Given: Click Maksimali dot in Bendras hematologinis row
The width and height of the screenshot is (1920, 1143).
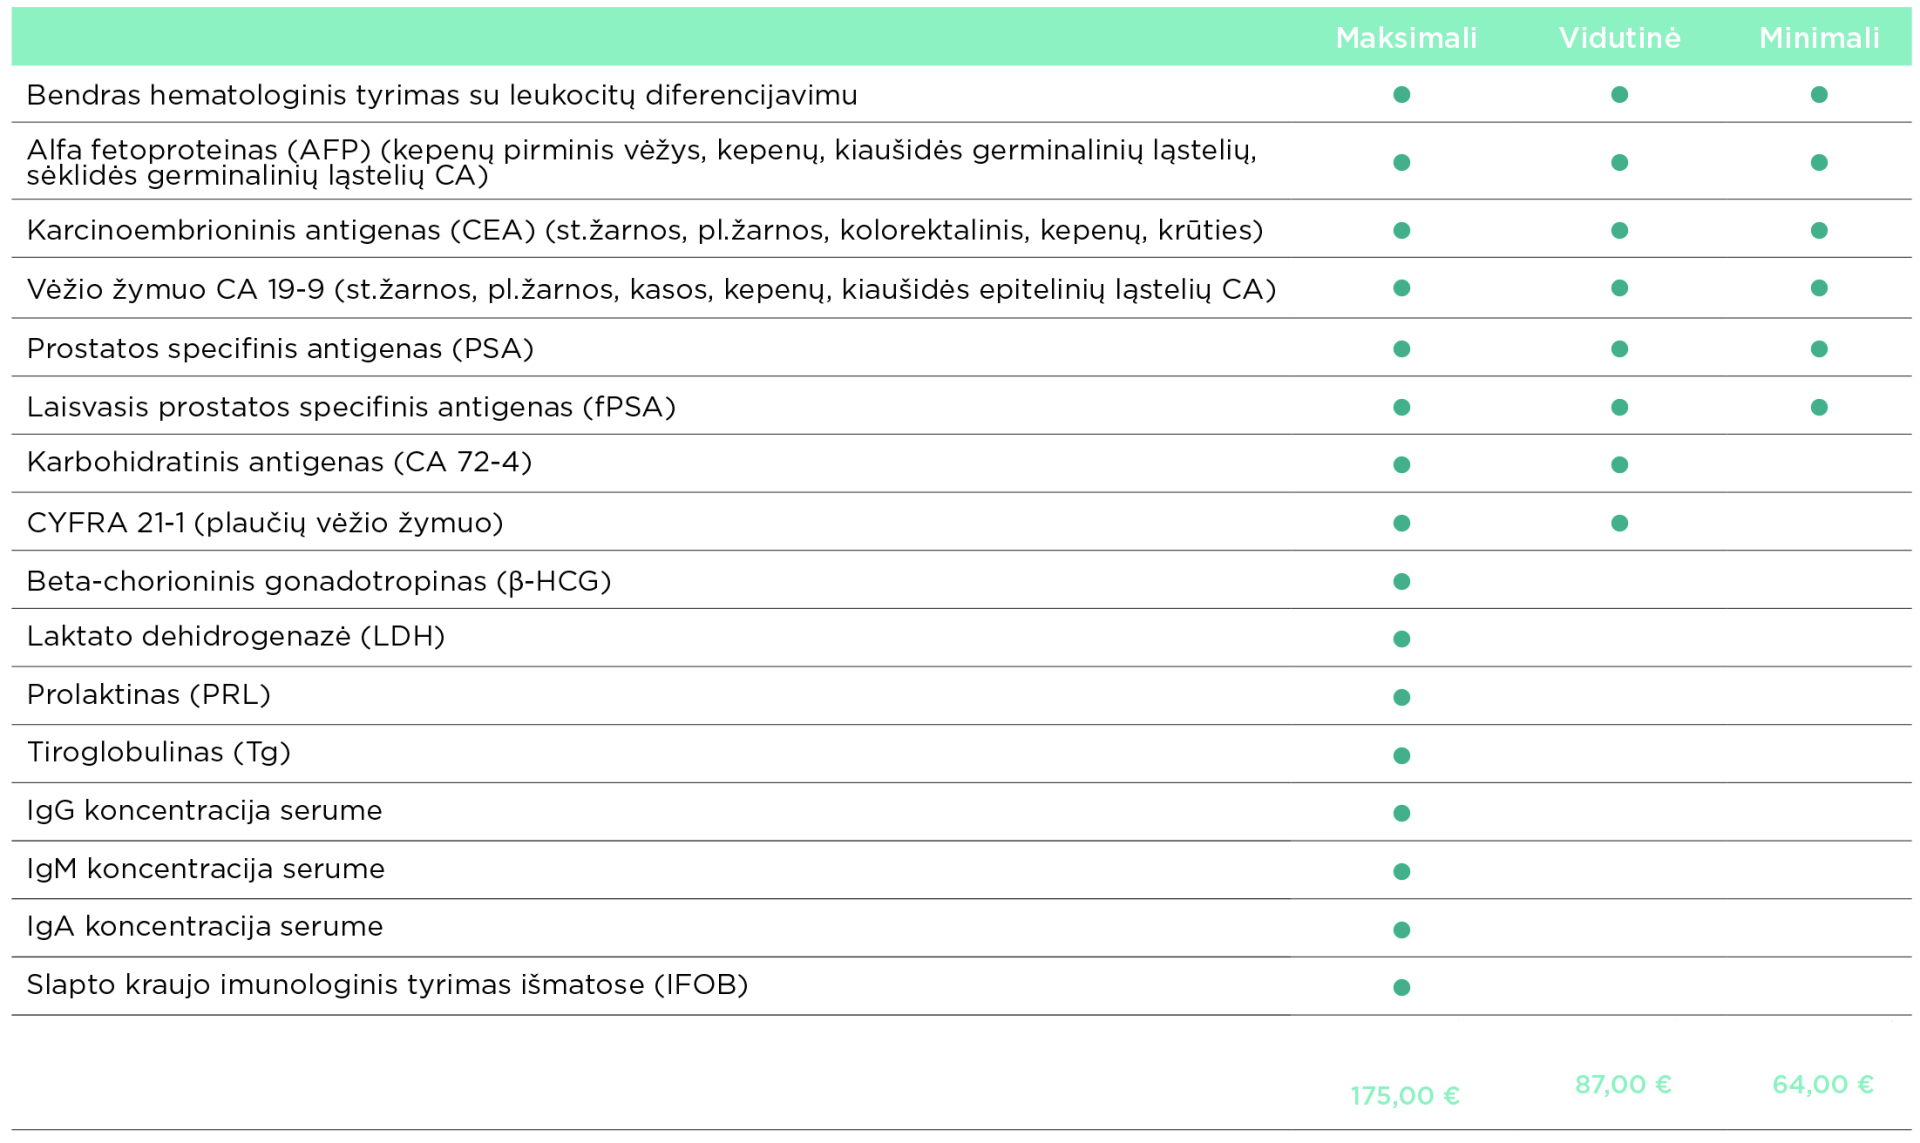Looking at the screenshot, I should click(1402, 95).
